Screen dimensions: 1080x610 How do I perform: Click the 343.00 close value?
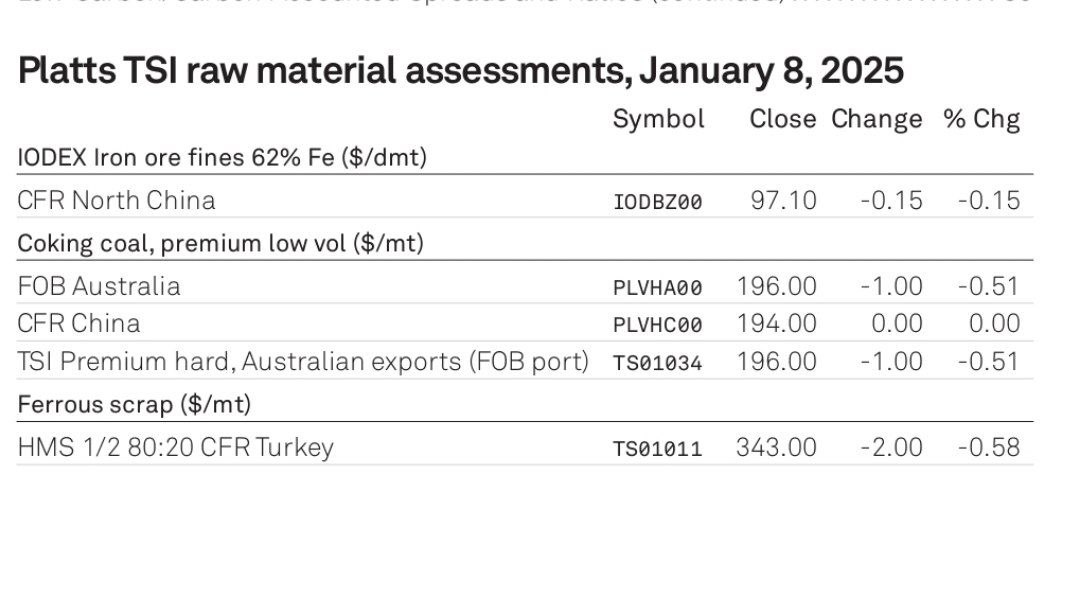776,448
